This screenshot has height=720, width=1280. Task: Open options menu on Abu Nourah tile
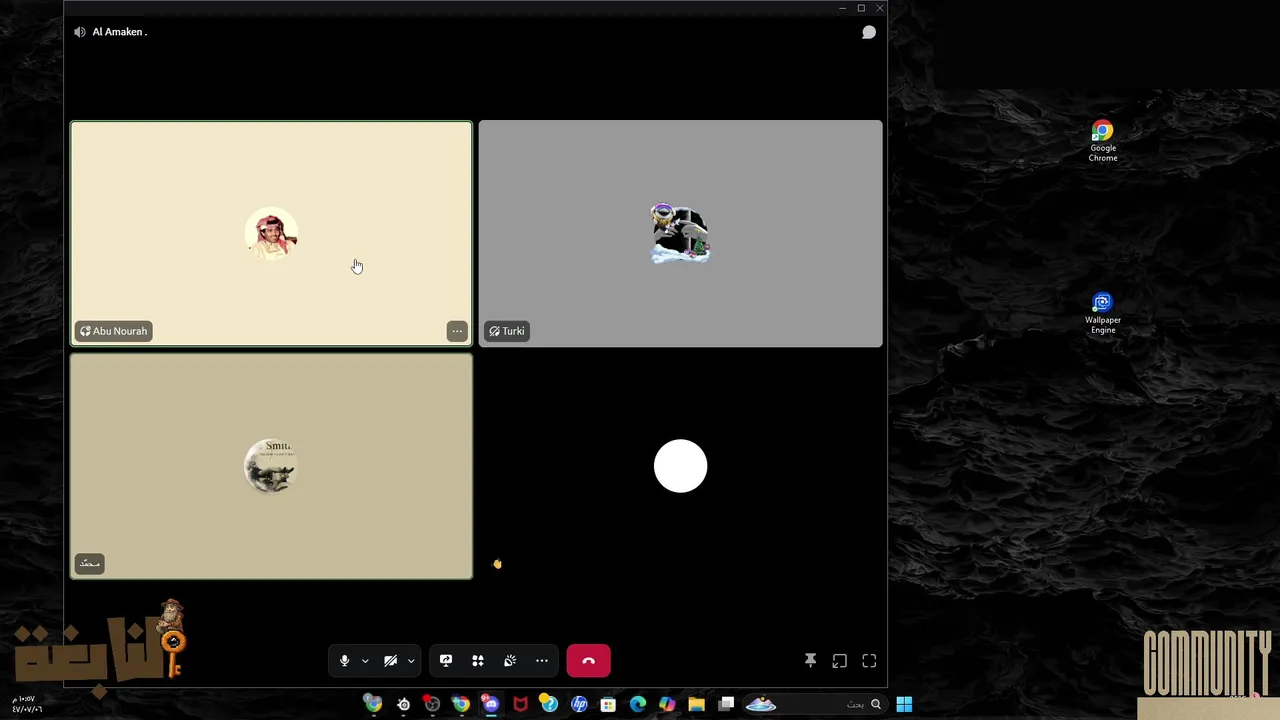click(x=457, y=331)
